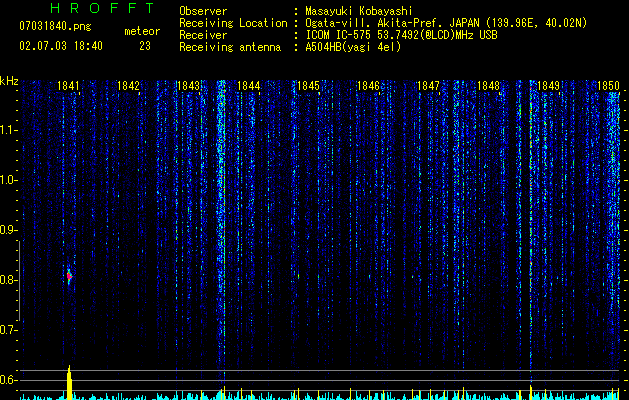Click the HROFFT title text

[102, 8]
